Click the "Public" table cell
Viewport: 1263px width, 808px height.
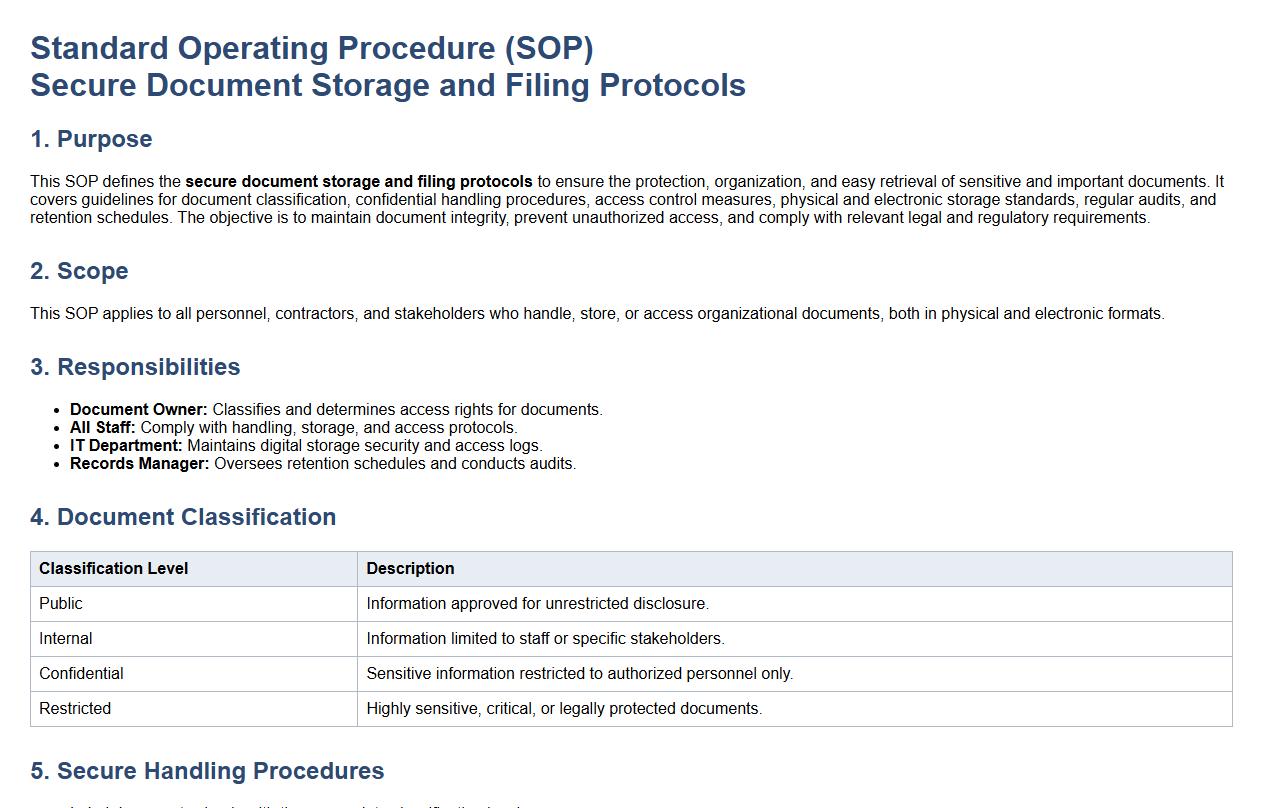point(61,604)
